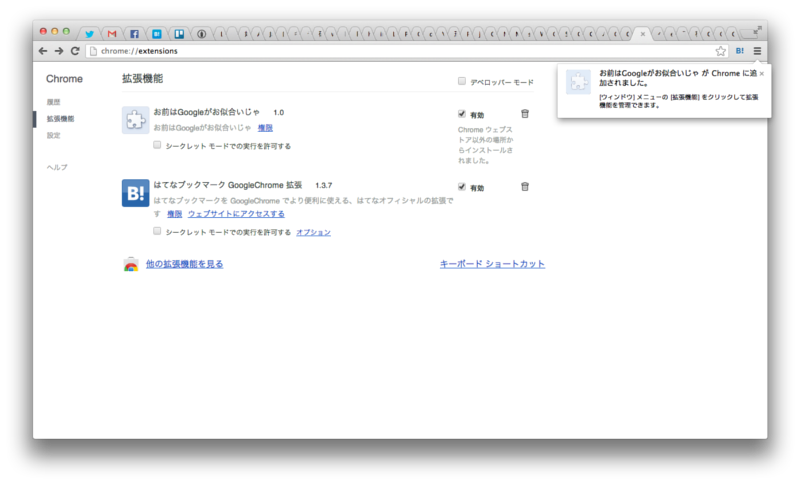The height and width of the screenshot is (485, 800).
Task: Click the Chrome Web Store rainbow icon
Action: 131,264
